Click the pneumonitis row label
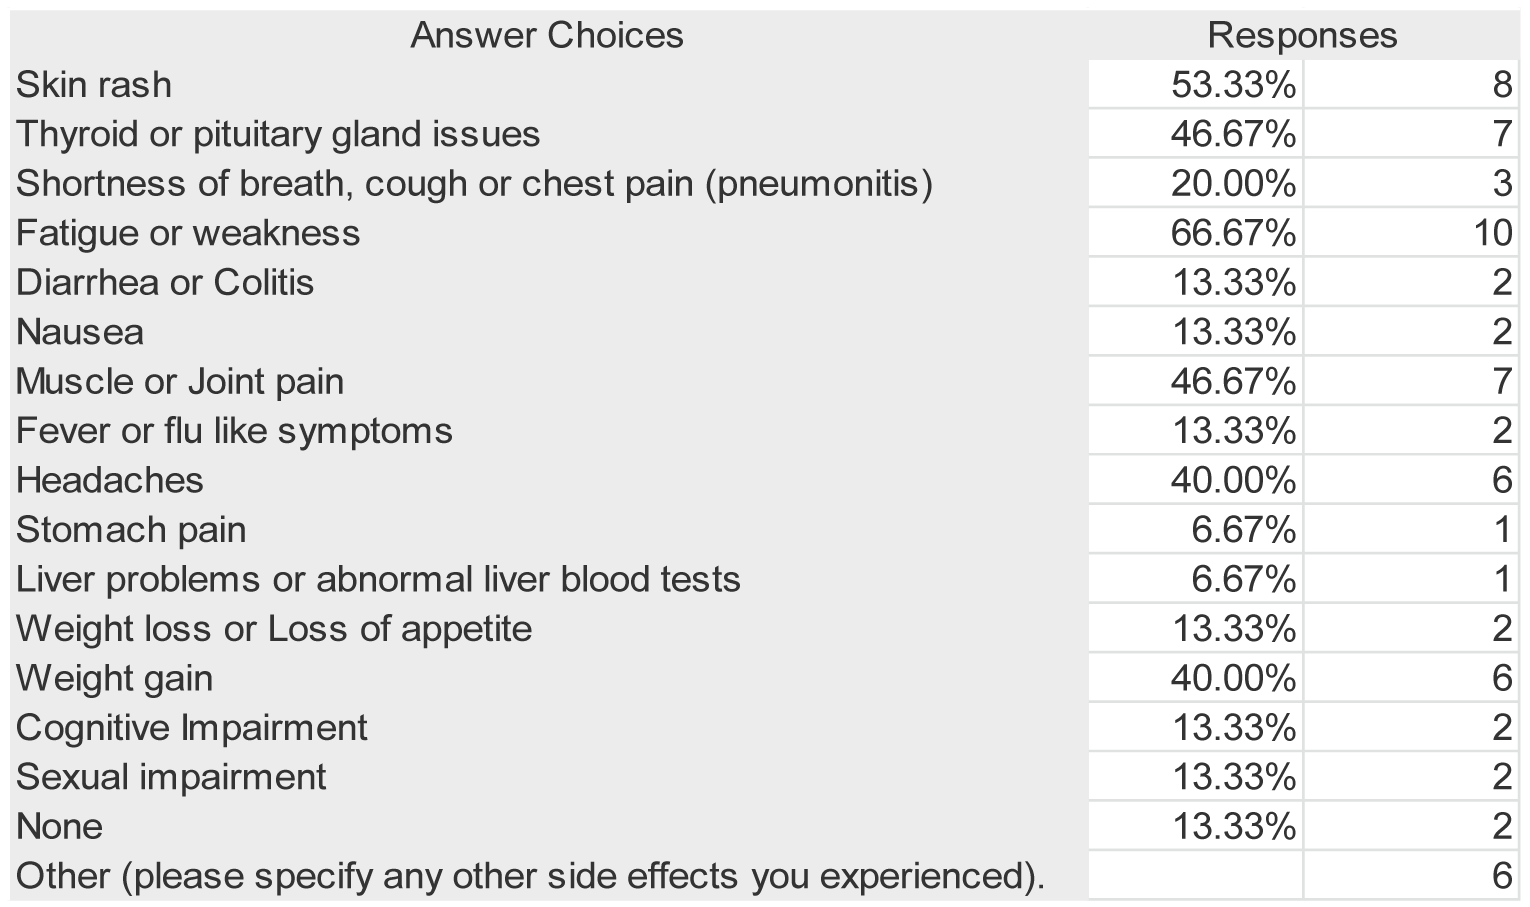 (x=474, y=183)
